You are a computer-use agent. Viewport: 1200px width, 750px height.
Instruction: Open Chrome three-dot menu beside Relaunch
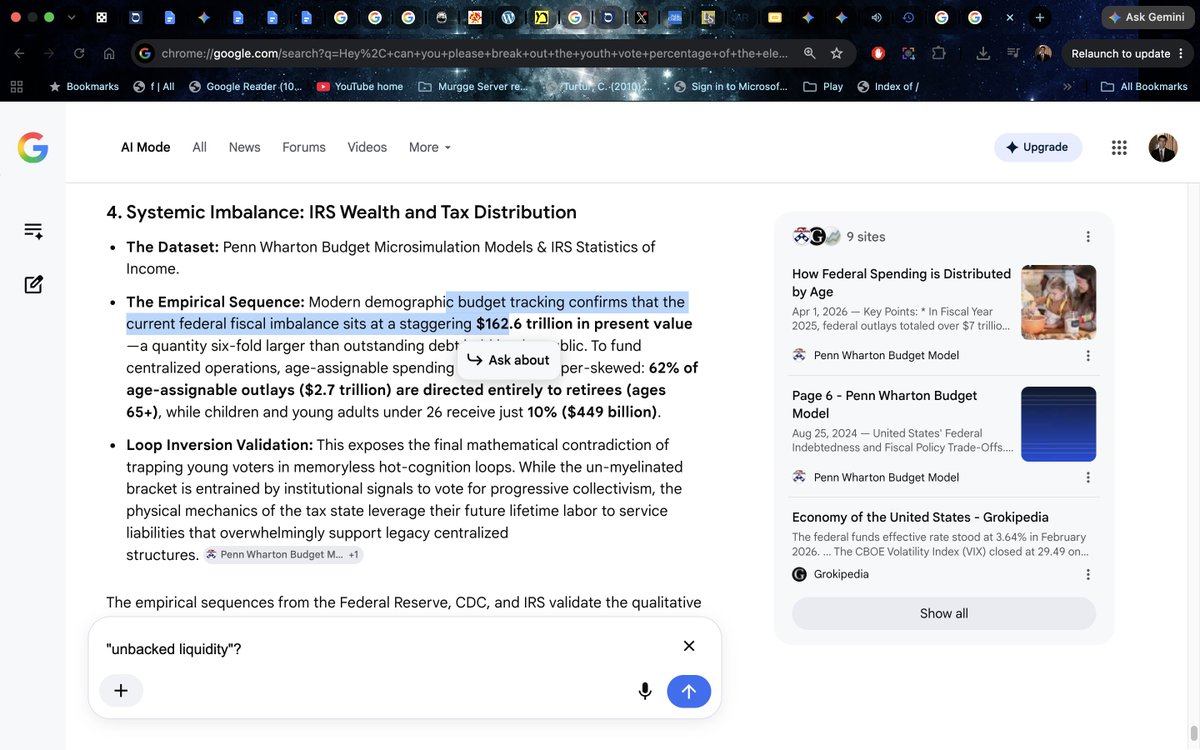coord(1181,54)
